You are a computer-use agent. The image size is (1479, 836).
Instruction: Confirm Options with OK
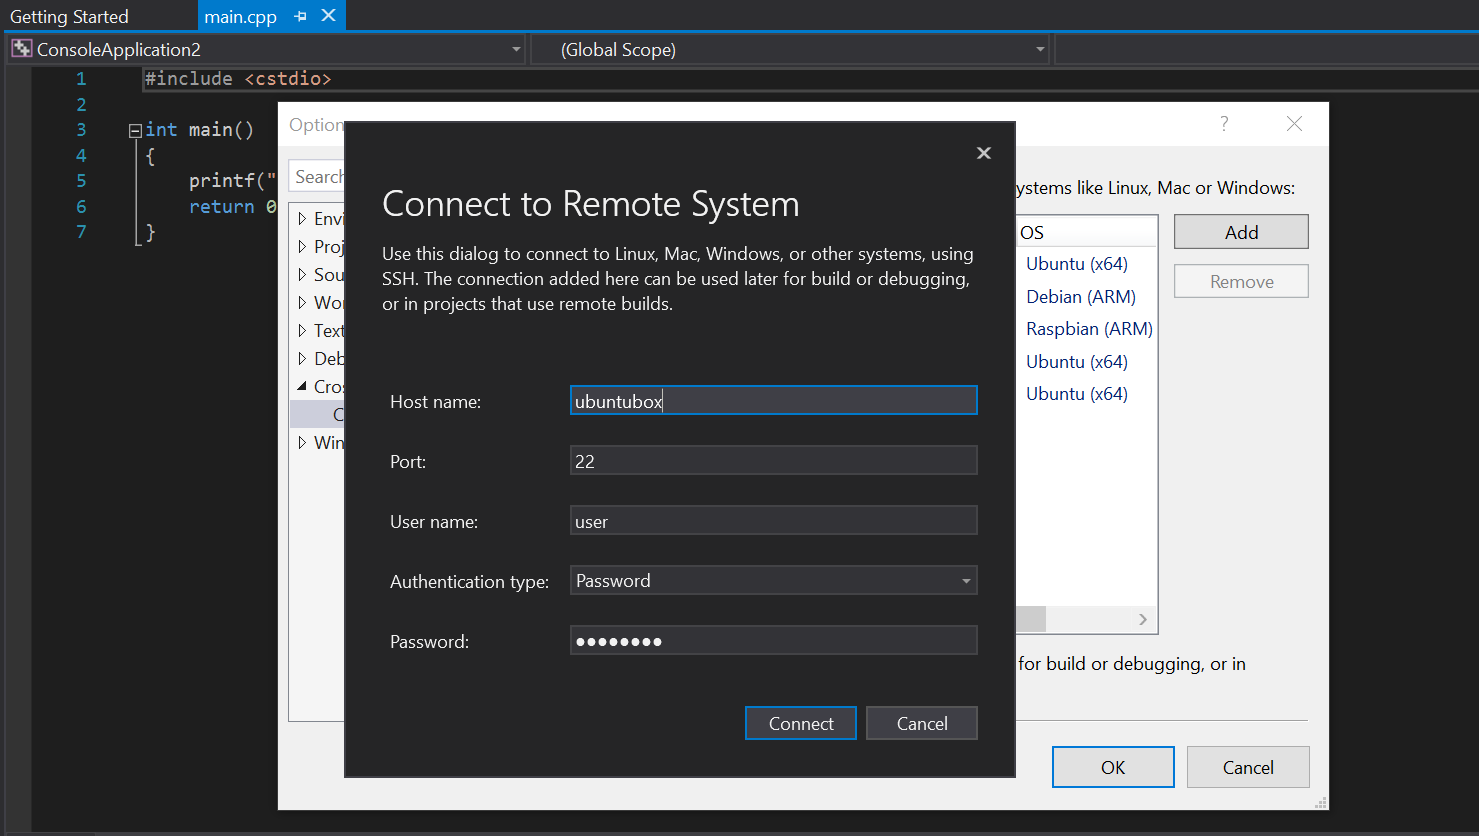tap(1113, 767)
